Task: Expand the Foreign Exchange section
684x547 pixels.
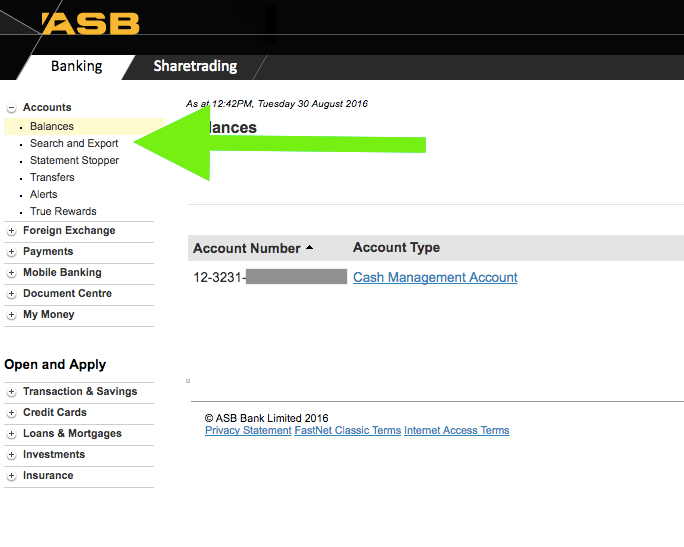Action: click(12, 231)
